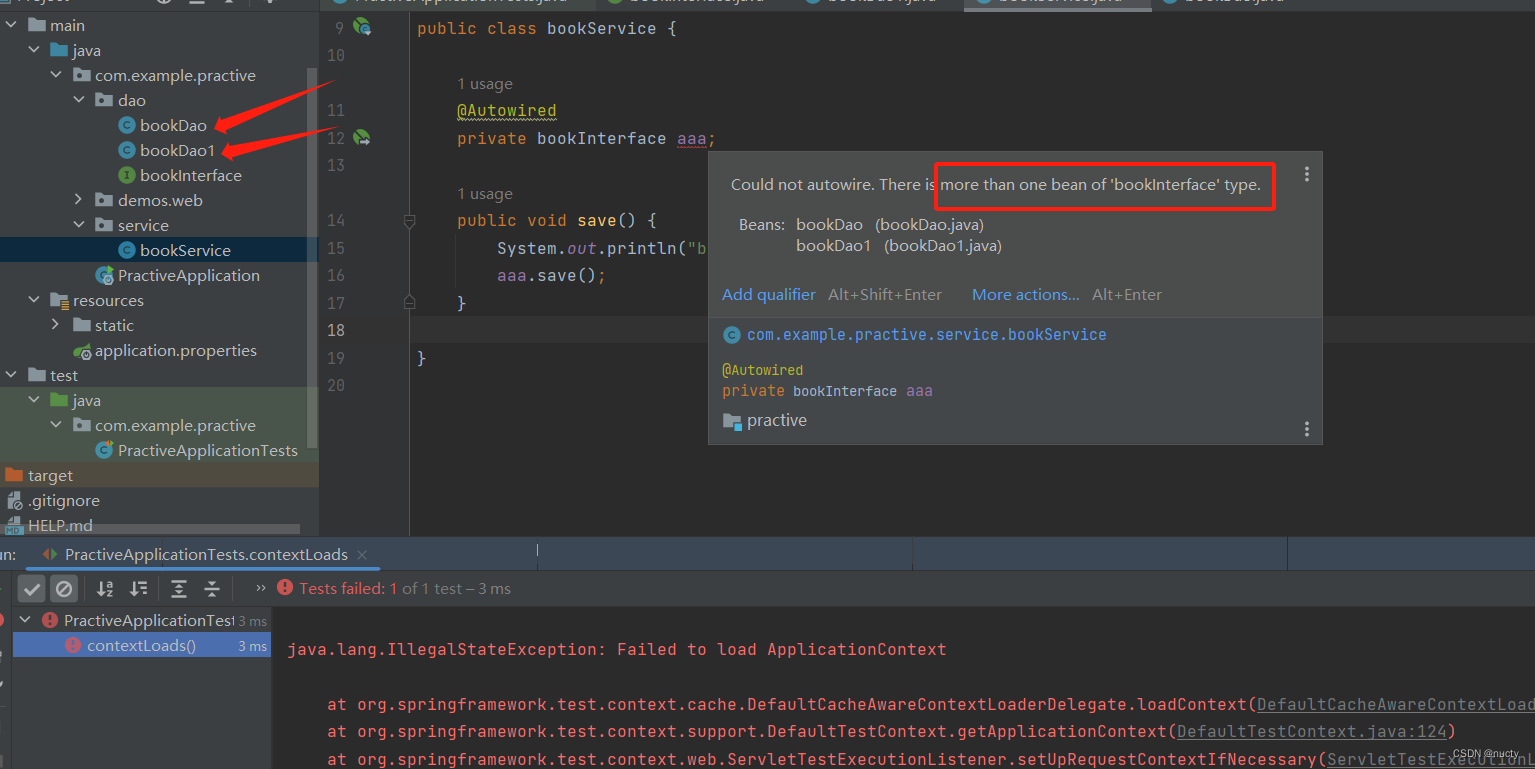Screen dimensions: 1535x769
Task: Open PractiveApplicationTests in project tree
Action: click(x=208, y=450)
